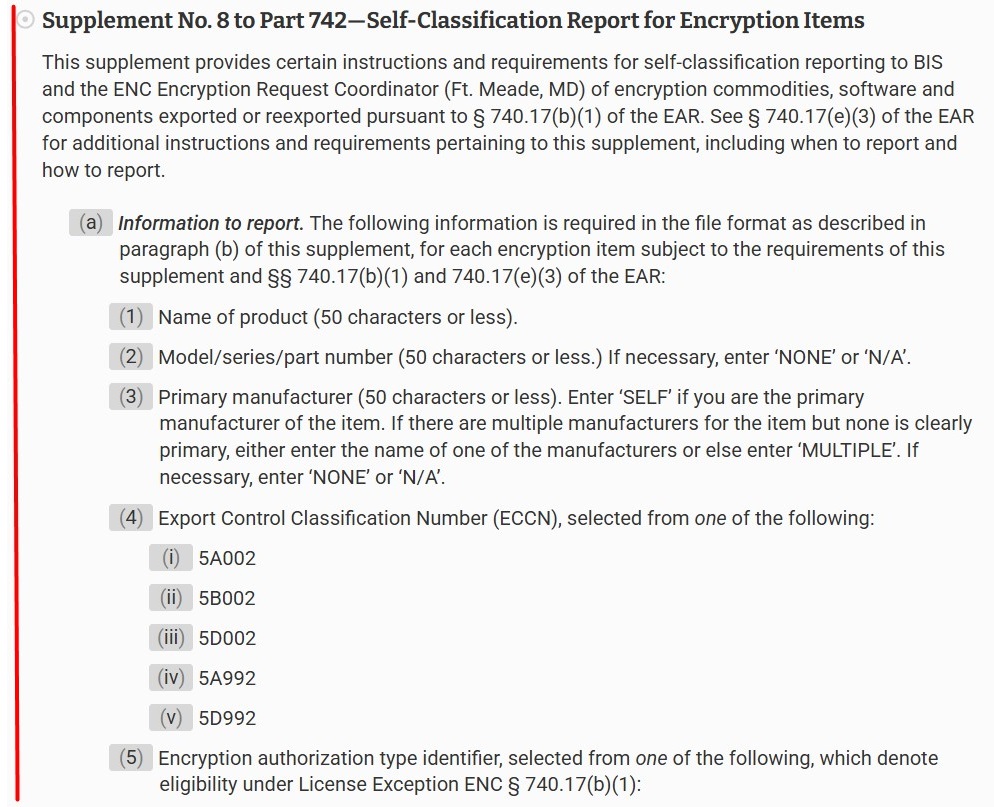
Task: Click the (1) marker for Name of product
Action: pyautogui.click(x=131, y=318)
